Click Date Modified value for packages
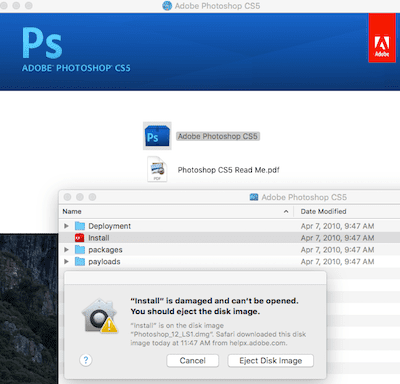Viewport: 400px width, 384px height. 337,250
